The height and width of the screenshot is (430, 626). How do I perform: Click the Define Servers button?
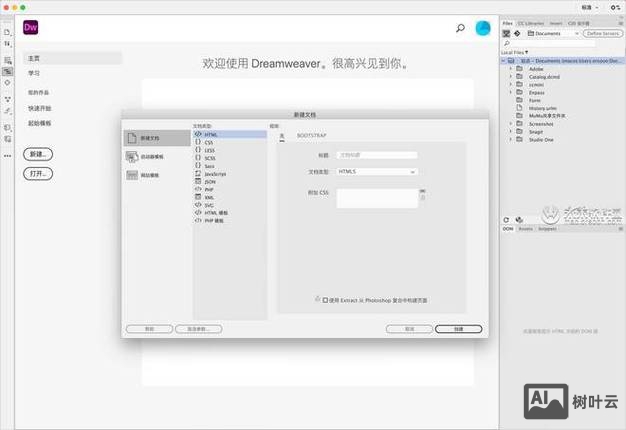point(603,34)
